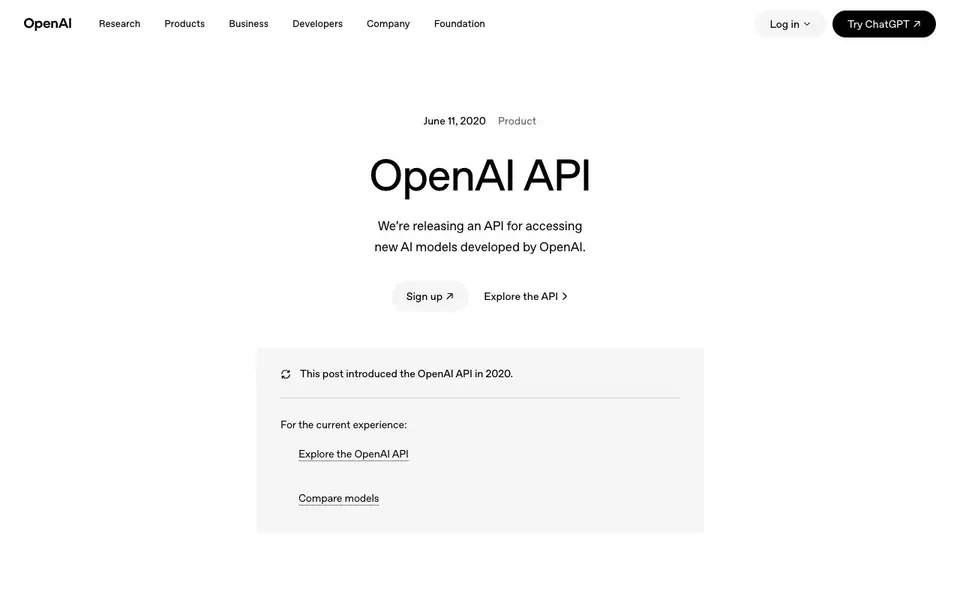Go to the Foundation page

[x=459, y=24]
